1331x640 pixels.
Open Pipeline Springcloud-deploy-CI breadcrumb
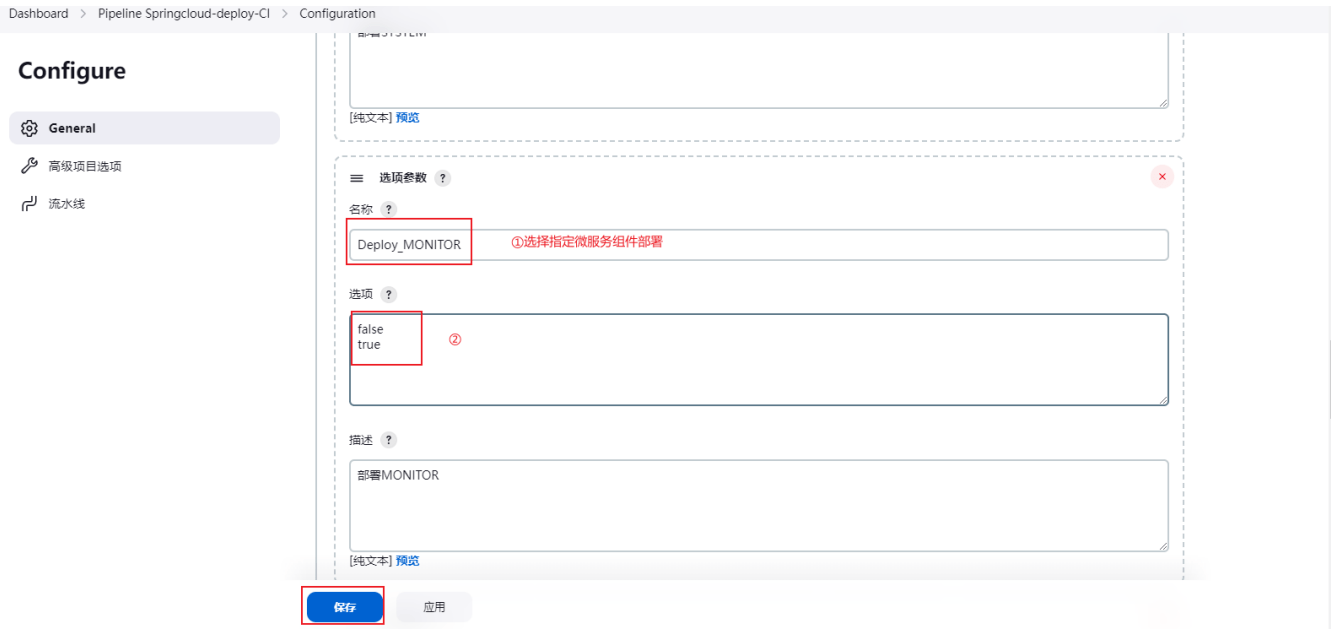click(x=184, y=13)
